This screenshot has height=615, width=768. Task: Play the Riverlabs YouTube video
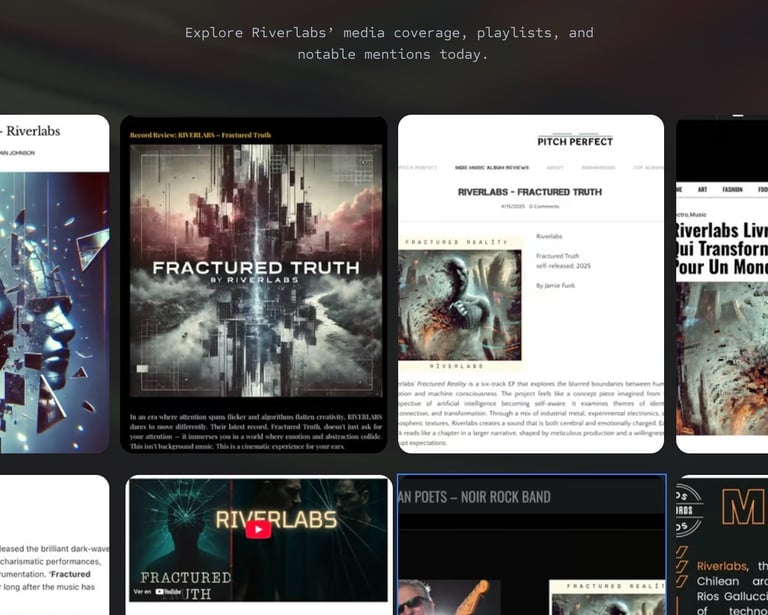click(258, 529)
